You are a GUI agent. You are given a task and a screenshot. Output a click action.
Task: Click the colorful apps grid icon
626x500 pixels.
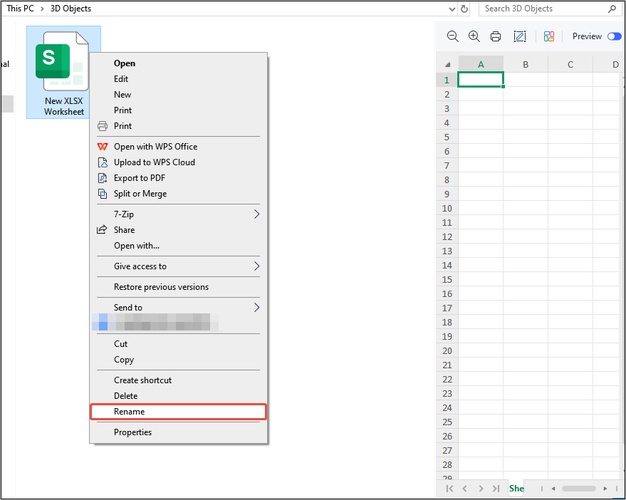[x=549, y=36]
